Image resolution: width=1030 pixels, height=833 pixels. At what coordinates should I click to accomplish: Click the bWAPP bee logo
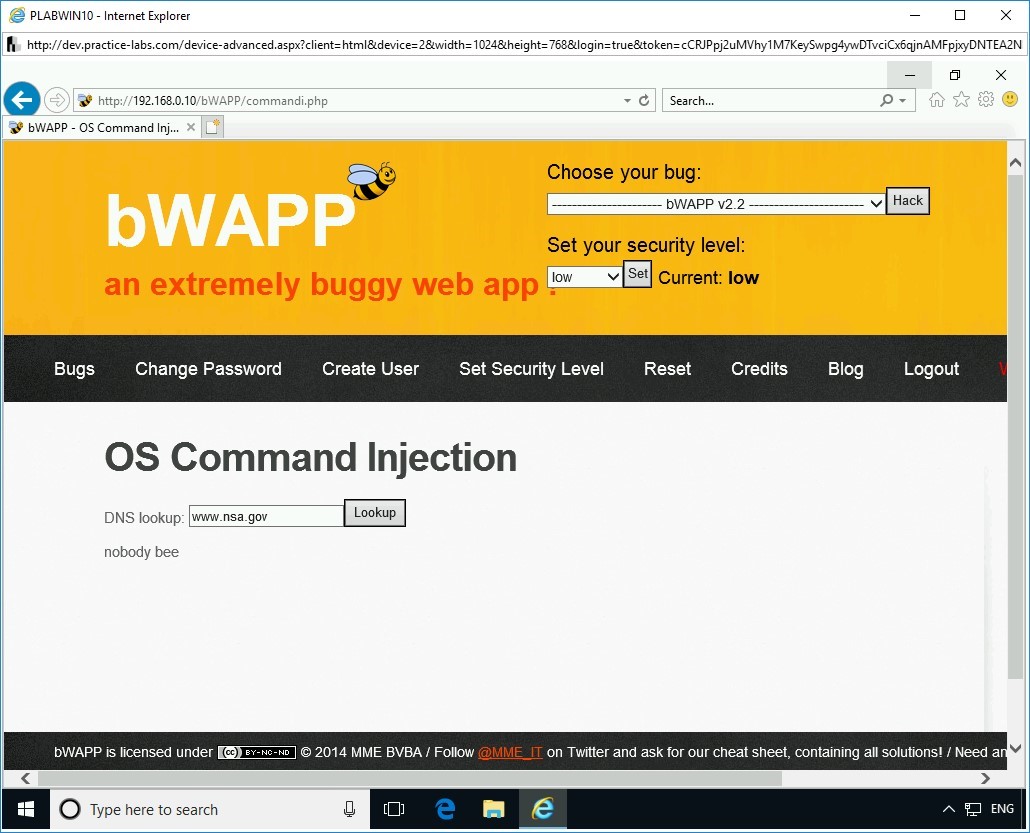click(x=369, y=180)
